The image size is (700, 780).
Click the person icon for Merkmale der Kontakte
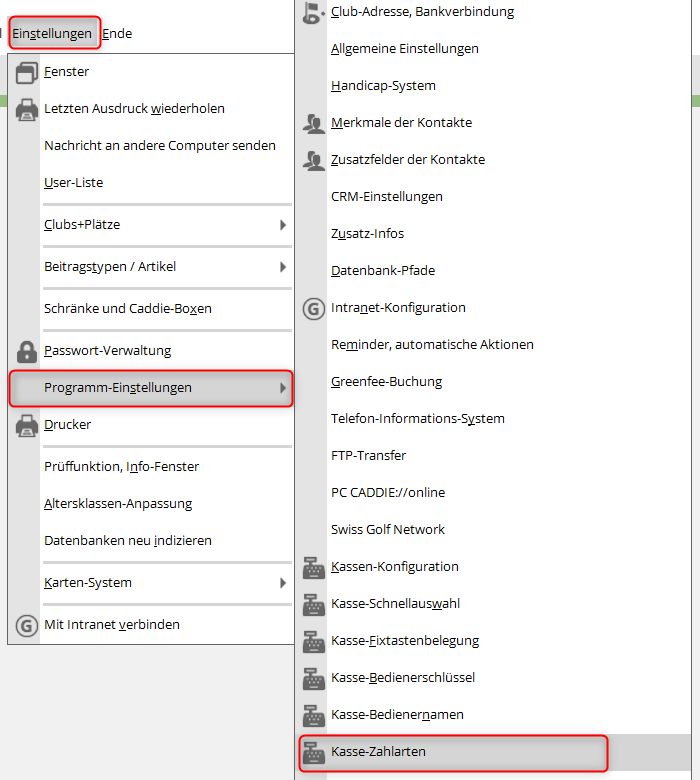tap(314, 123)
